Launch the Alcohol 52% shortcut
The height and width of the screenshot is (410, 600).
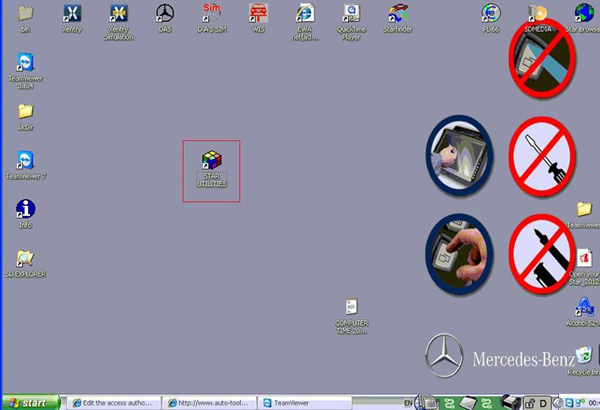click(584, 307)
